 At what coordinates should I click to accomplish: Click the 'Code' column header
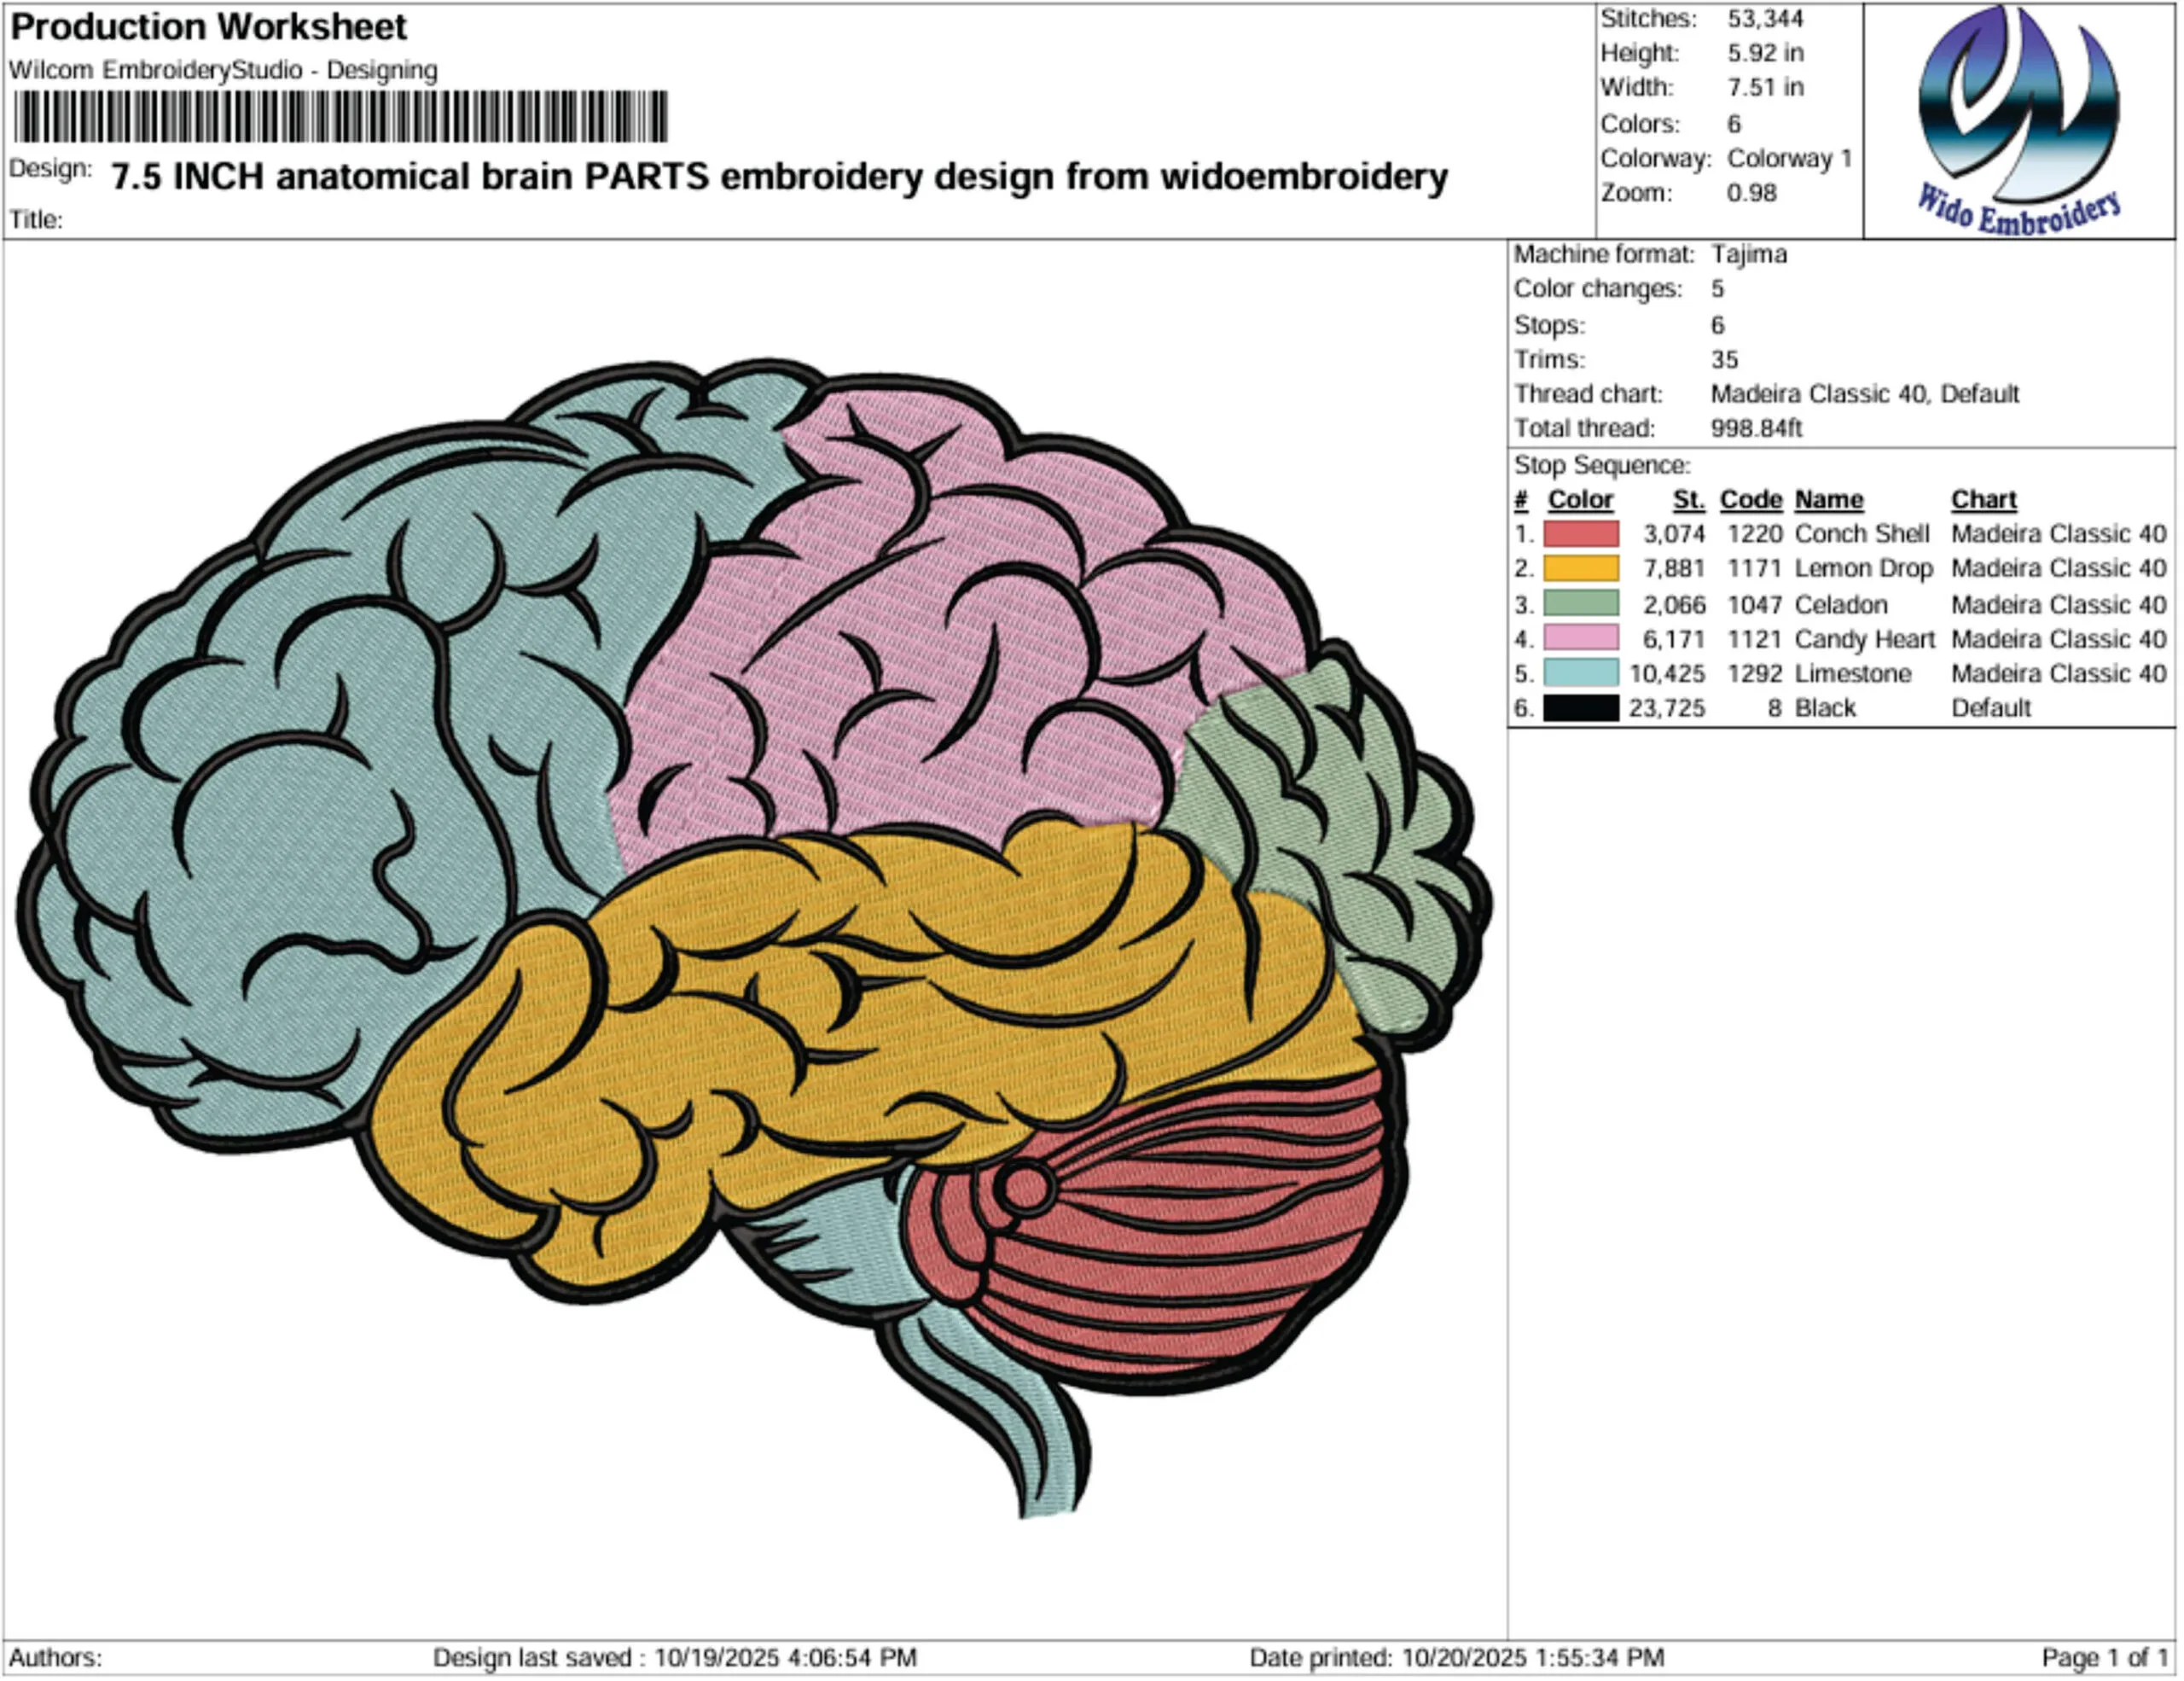coord(1750,499)
